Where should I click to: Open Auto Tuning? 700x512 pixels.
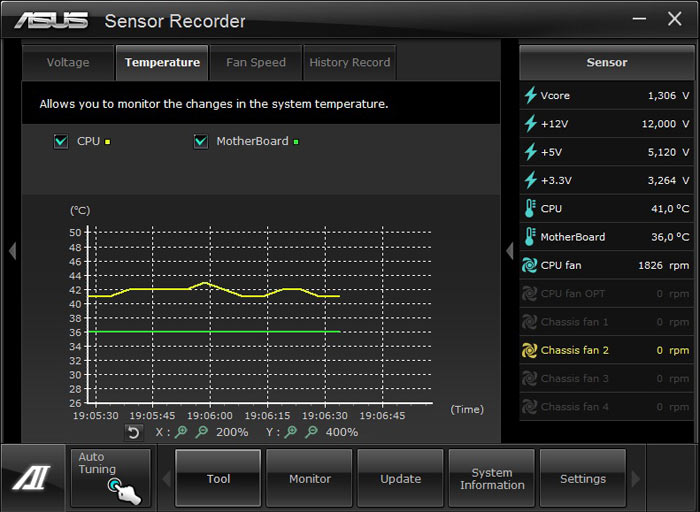110,478
